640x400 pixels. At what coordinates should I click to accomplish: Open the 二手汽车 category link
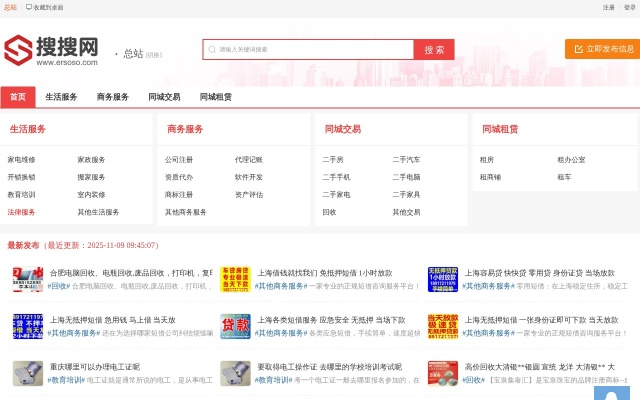[x=406, y=159]
